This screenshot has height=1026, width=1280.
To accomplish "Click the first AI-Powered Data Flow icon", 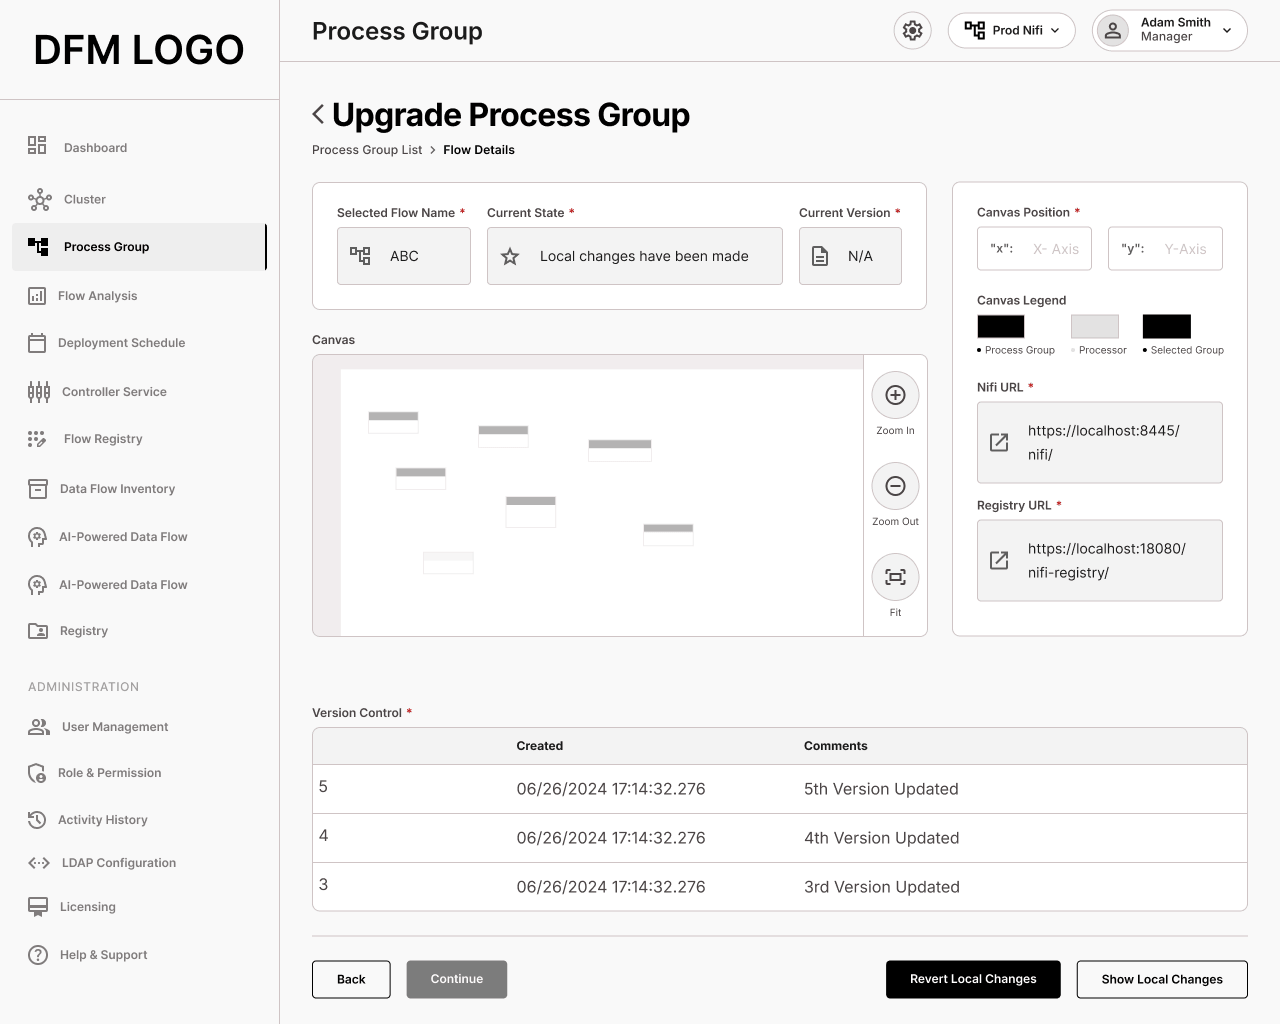I will click(38, 537).
